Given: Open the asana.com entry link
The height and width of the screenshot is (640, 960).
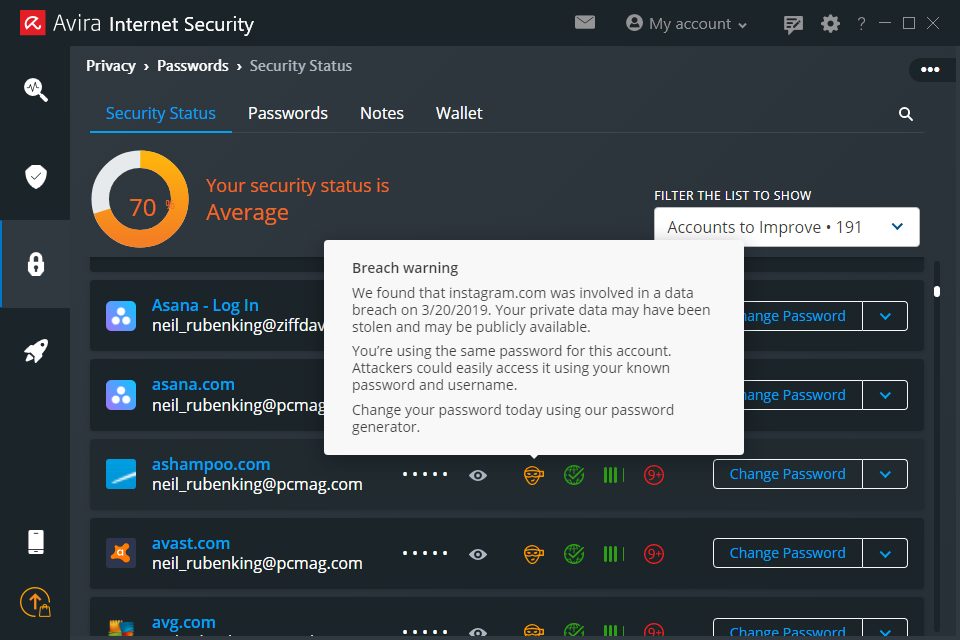Looking at the screenshot, I should [x=193, y=385].
